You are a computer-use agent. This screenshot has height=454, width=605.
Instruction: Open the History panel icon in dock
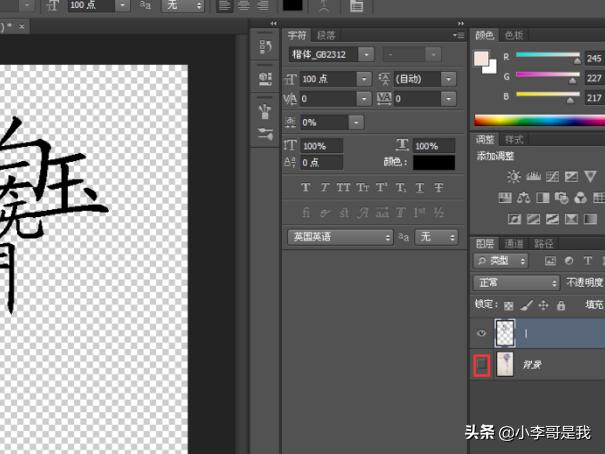[265, 46]
